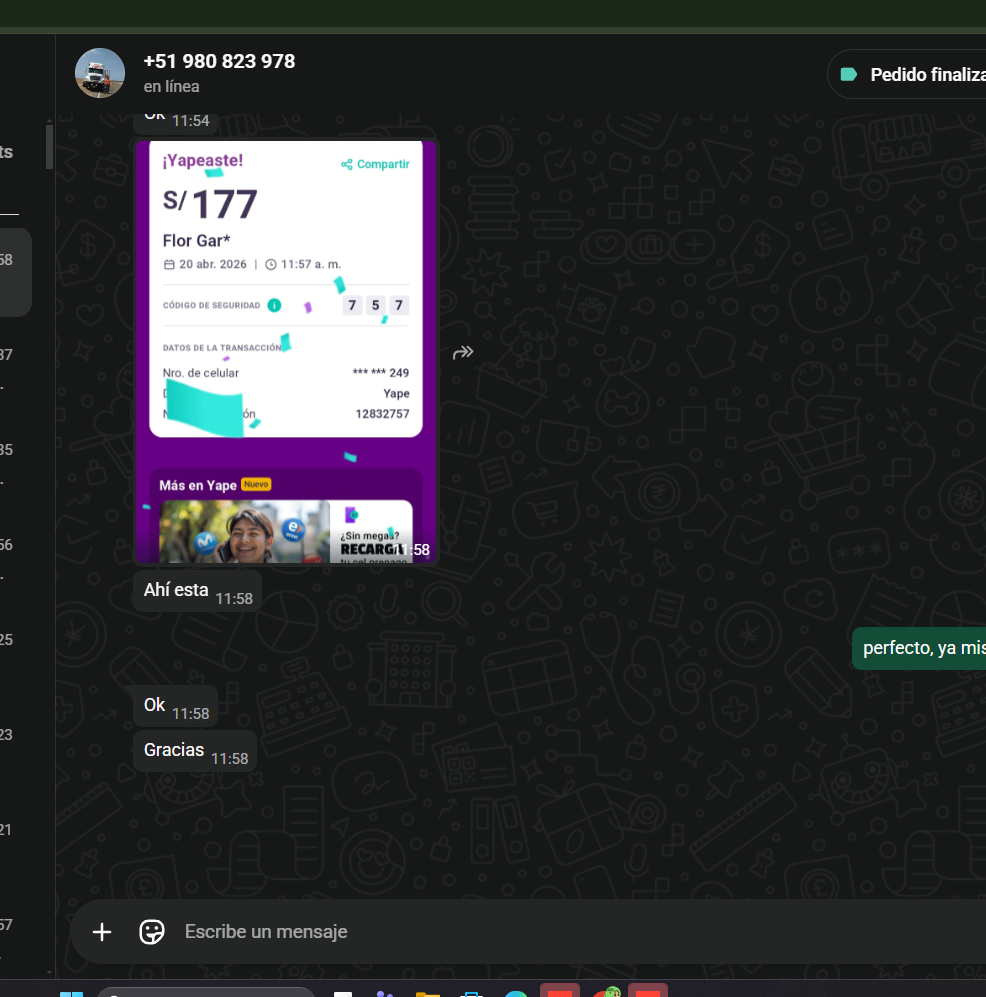The image size is (986, 997).
Task: Open the Yape S/ 177 receipt image
Action: tap(286, 350)
